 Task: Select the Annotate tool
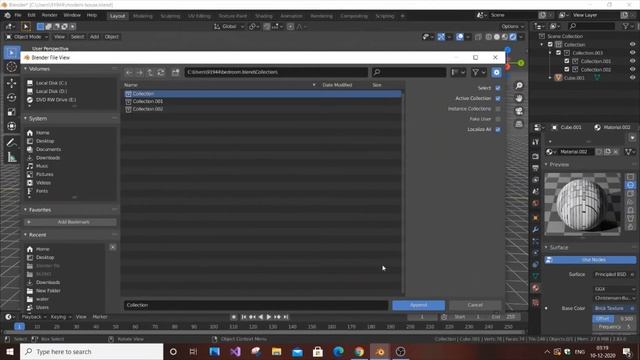(11, 142)
